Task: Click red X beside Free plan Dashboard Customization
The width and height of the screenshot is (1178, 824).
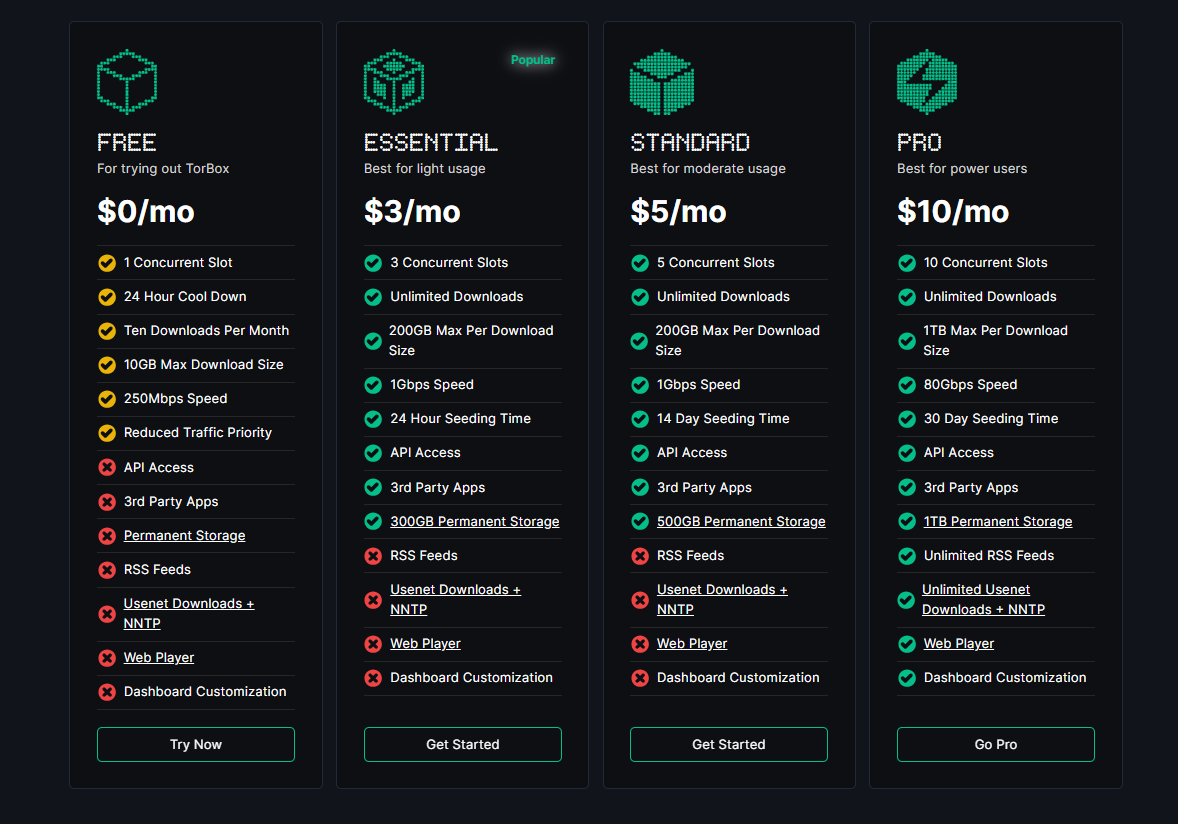Action: click(107, 692)
